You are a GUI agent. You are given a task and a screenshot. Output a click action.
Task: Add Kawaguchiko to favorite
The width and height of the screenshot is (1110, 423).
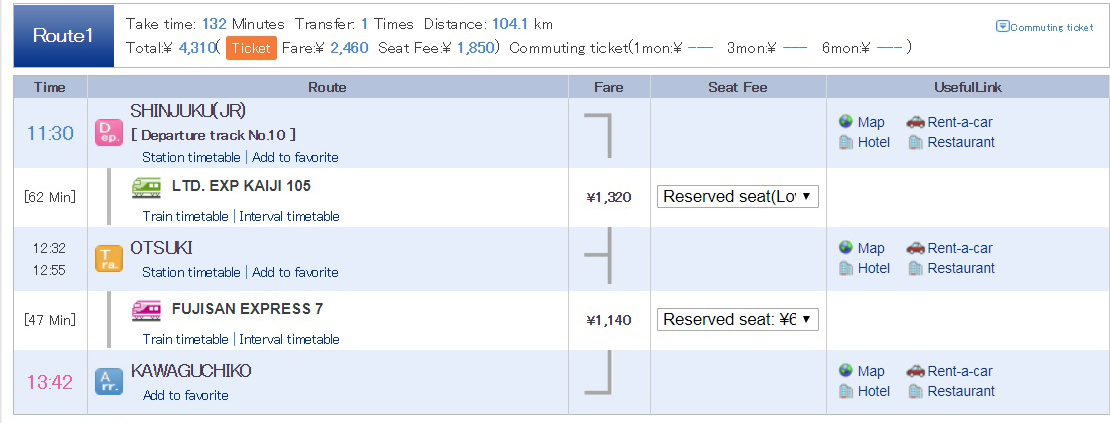pos(185,395)
